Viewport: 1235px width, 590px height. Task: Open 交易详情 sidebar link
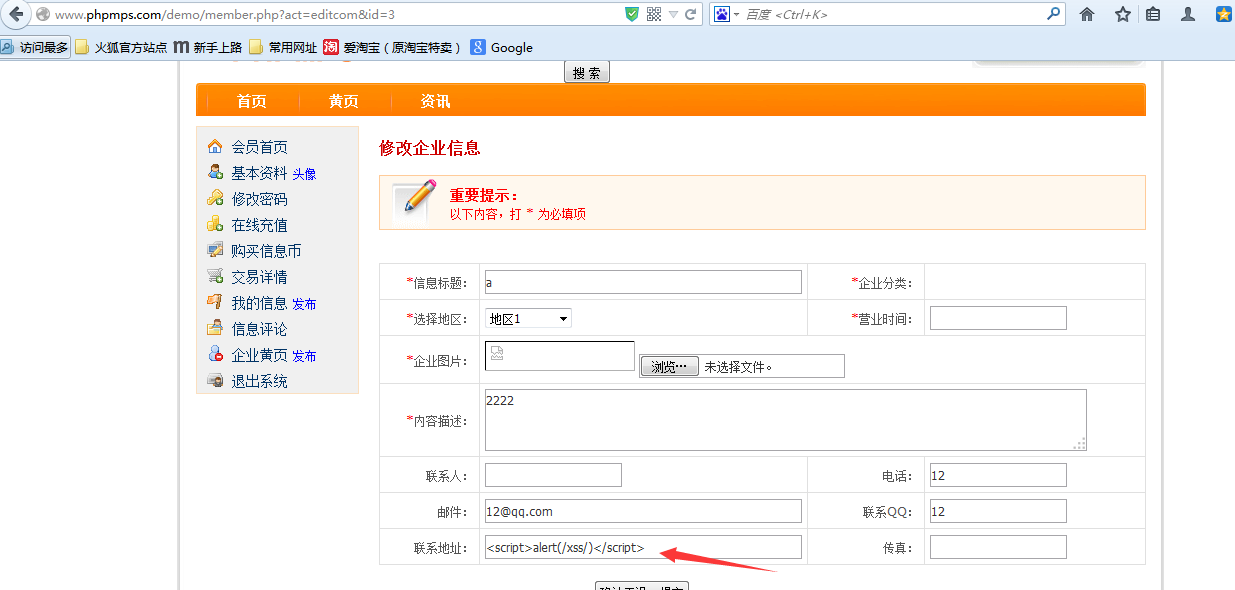pyautogui.click(x=259, y=277)
